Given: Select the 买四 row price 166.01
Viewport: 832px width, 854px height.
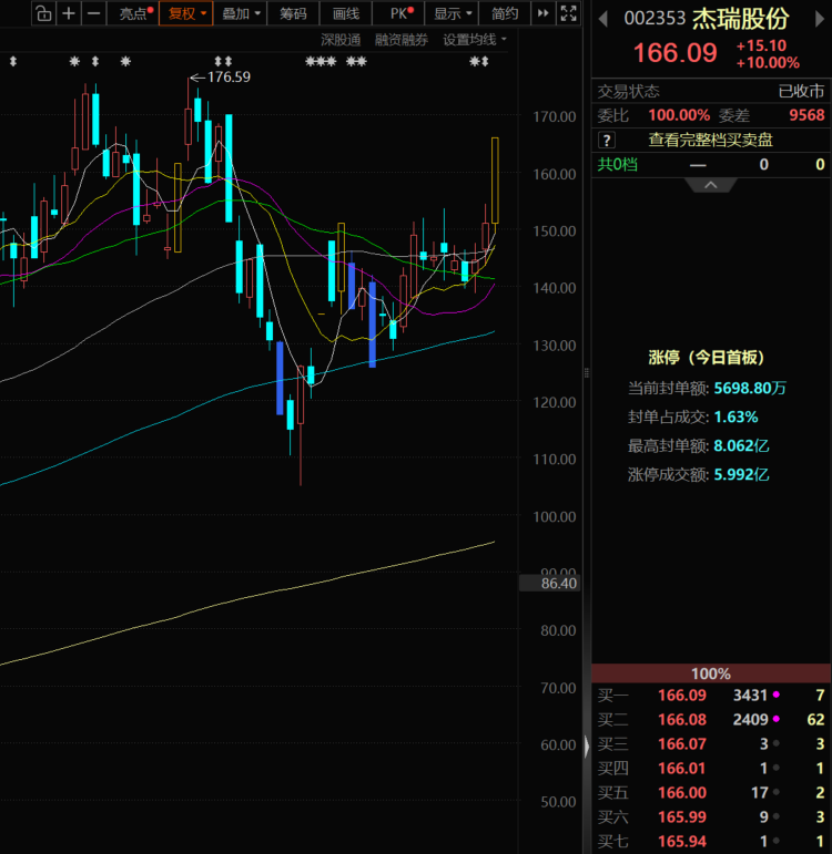Looking at the screenshot, I should (x=682, y=768).
